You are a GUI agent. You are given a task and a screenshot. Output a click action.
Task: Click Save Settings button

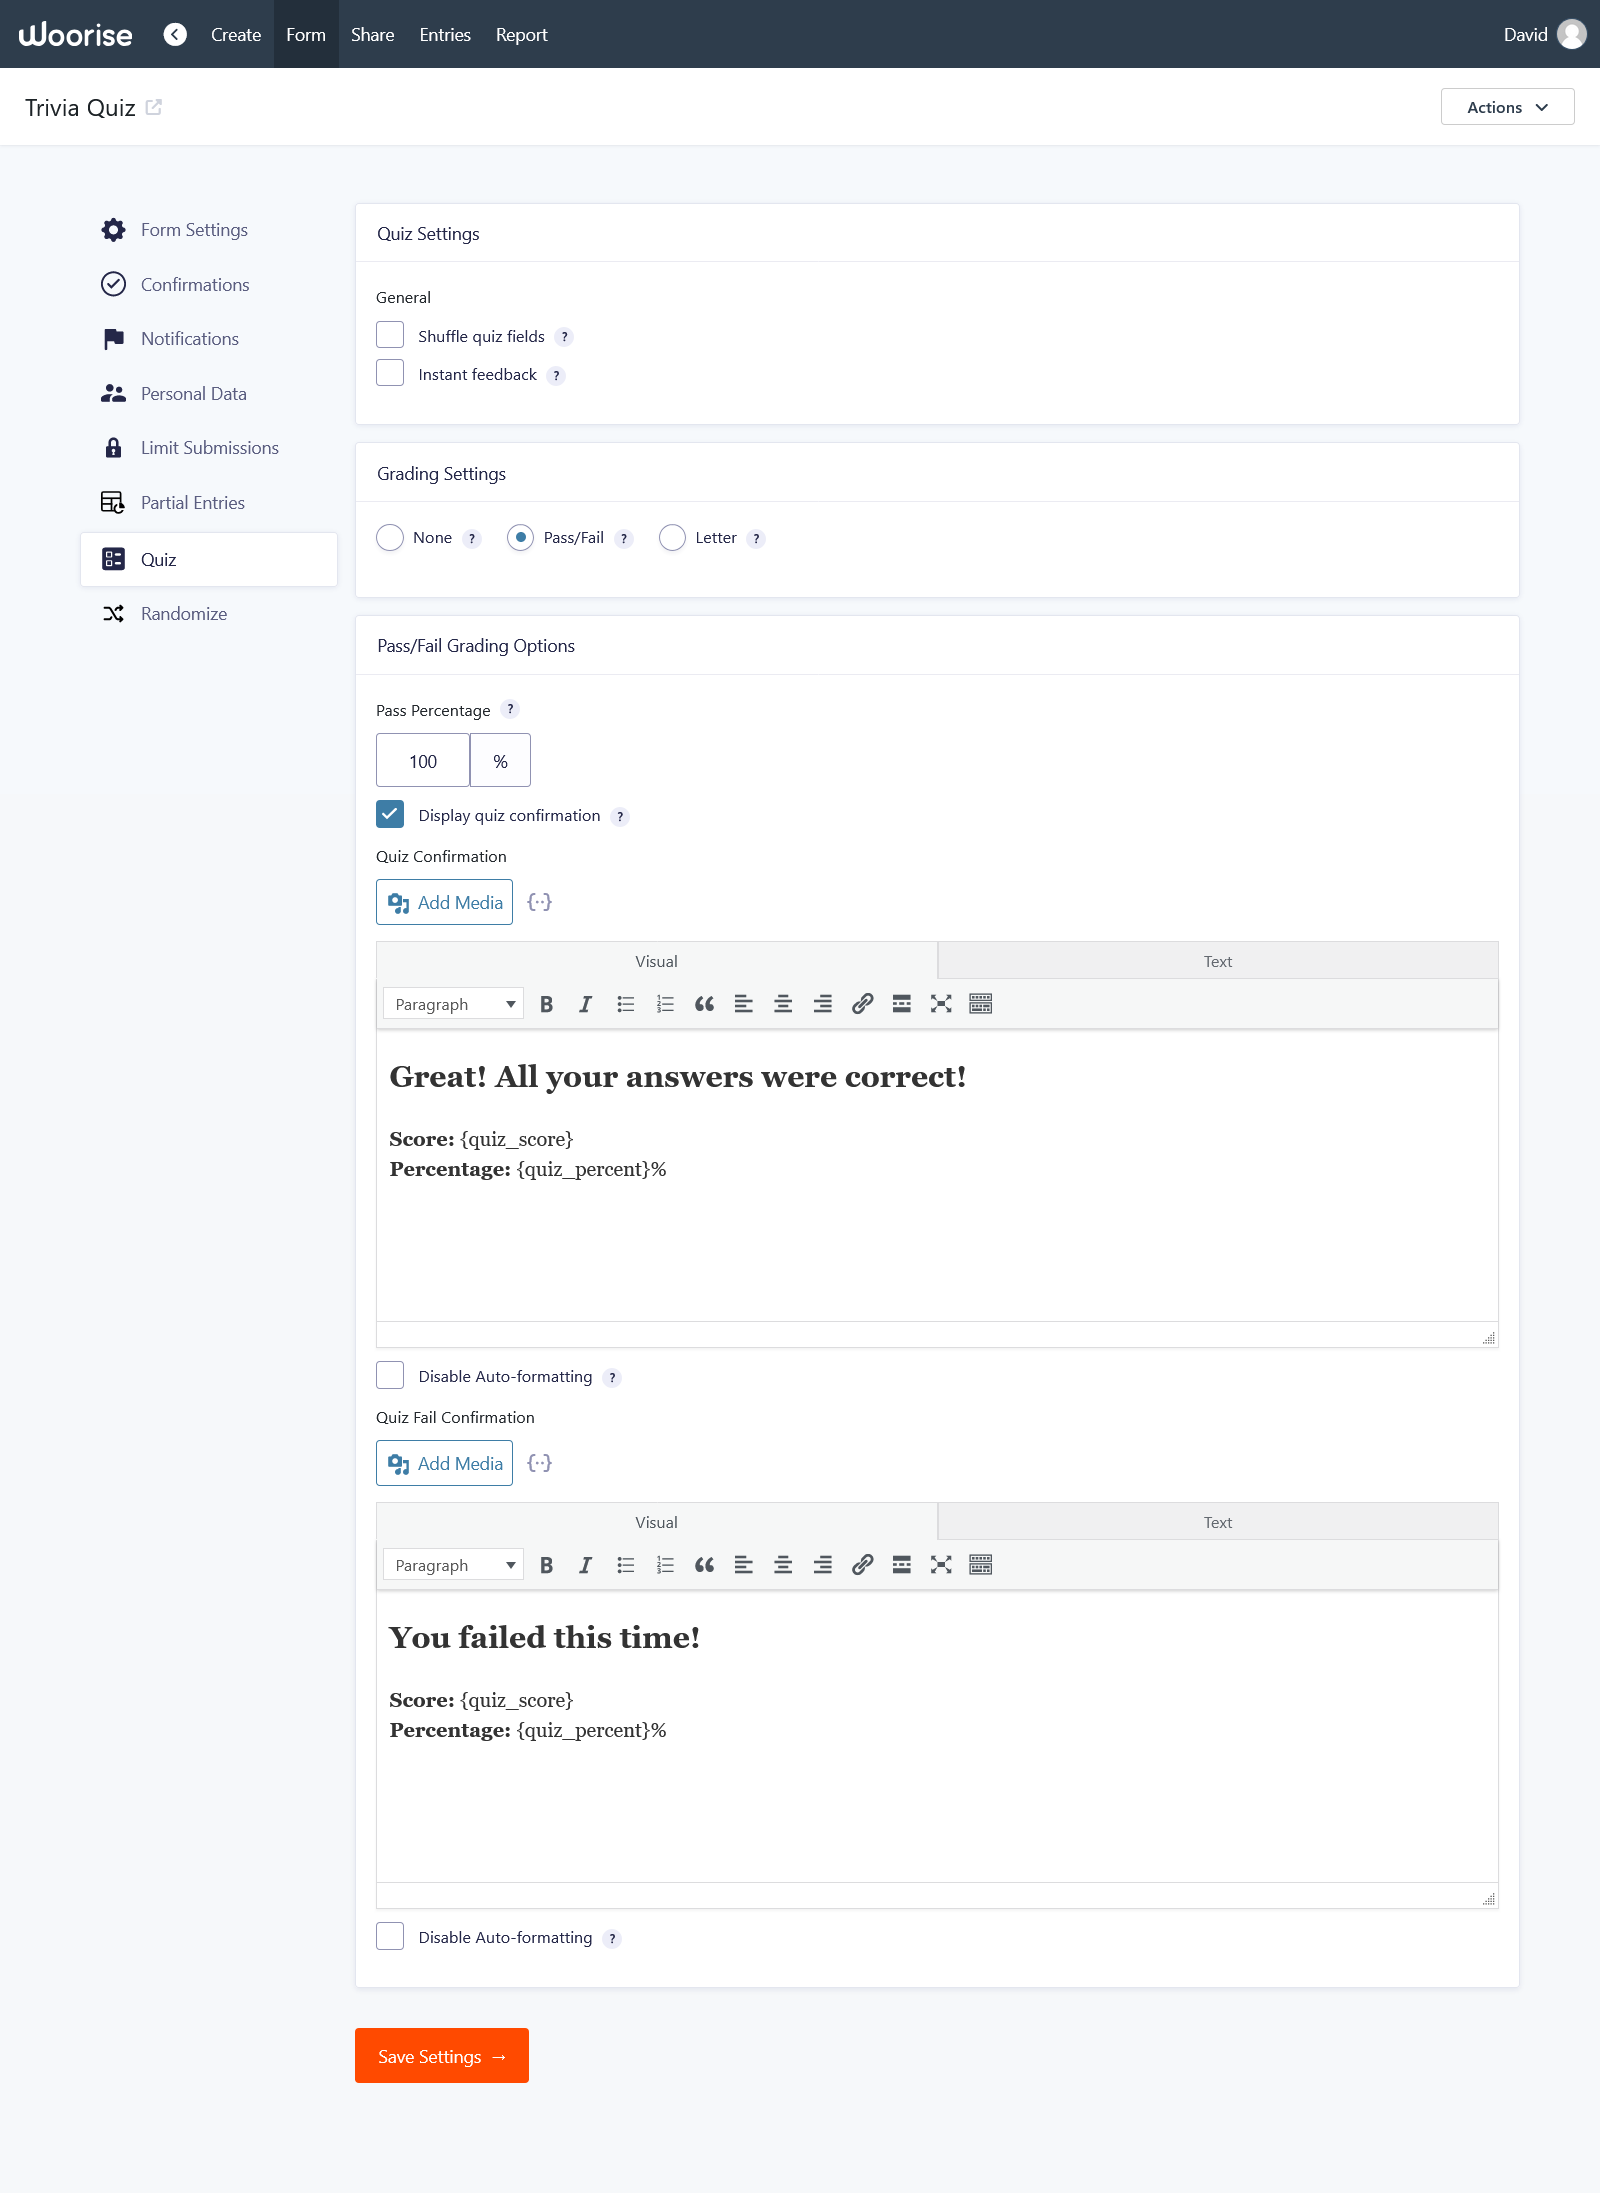[x=442, y=2056]
